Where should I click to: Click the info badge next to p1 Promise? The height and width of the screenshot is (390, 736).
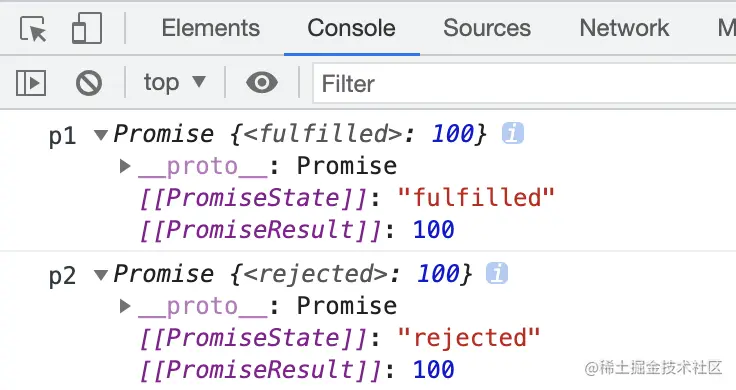pyautogui.click(x=513, y=133)
